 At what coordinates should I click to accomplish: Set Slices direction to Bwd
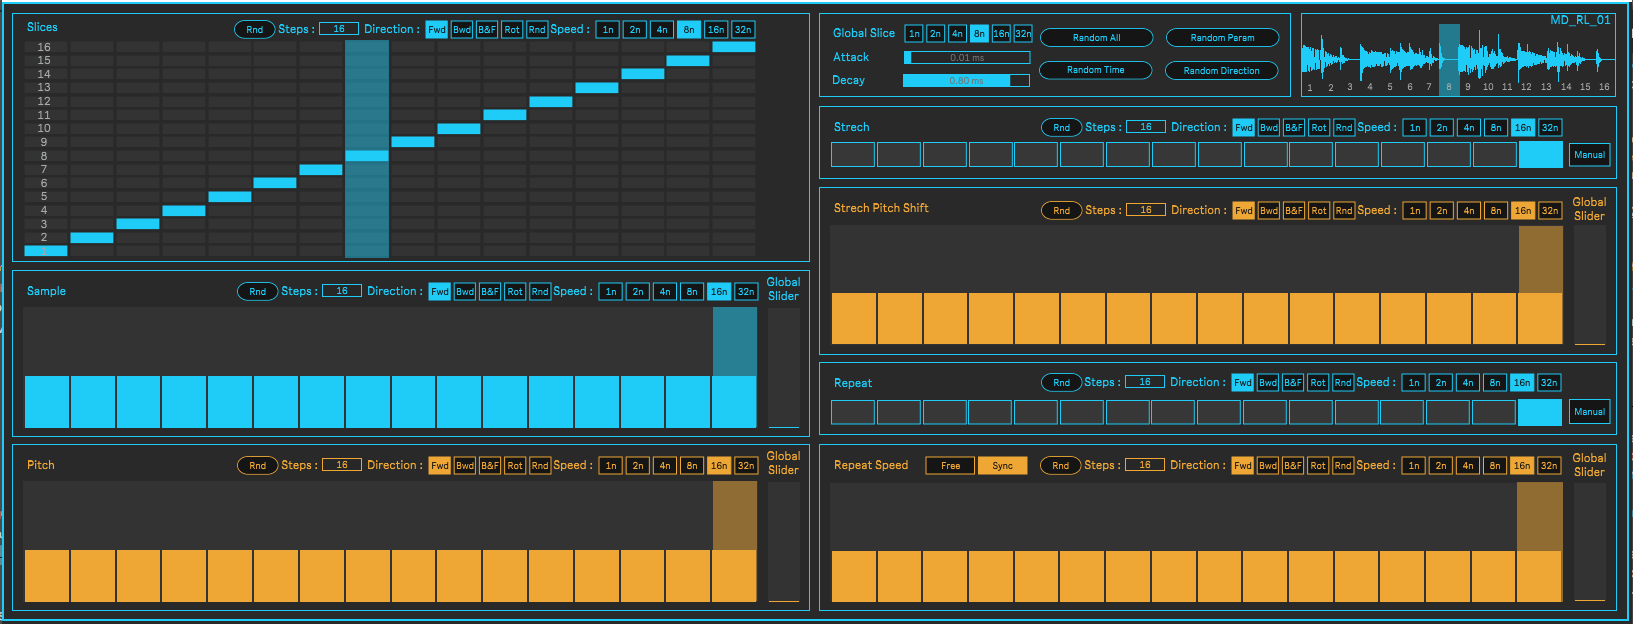462,29
